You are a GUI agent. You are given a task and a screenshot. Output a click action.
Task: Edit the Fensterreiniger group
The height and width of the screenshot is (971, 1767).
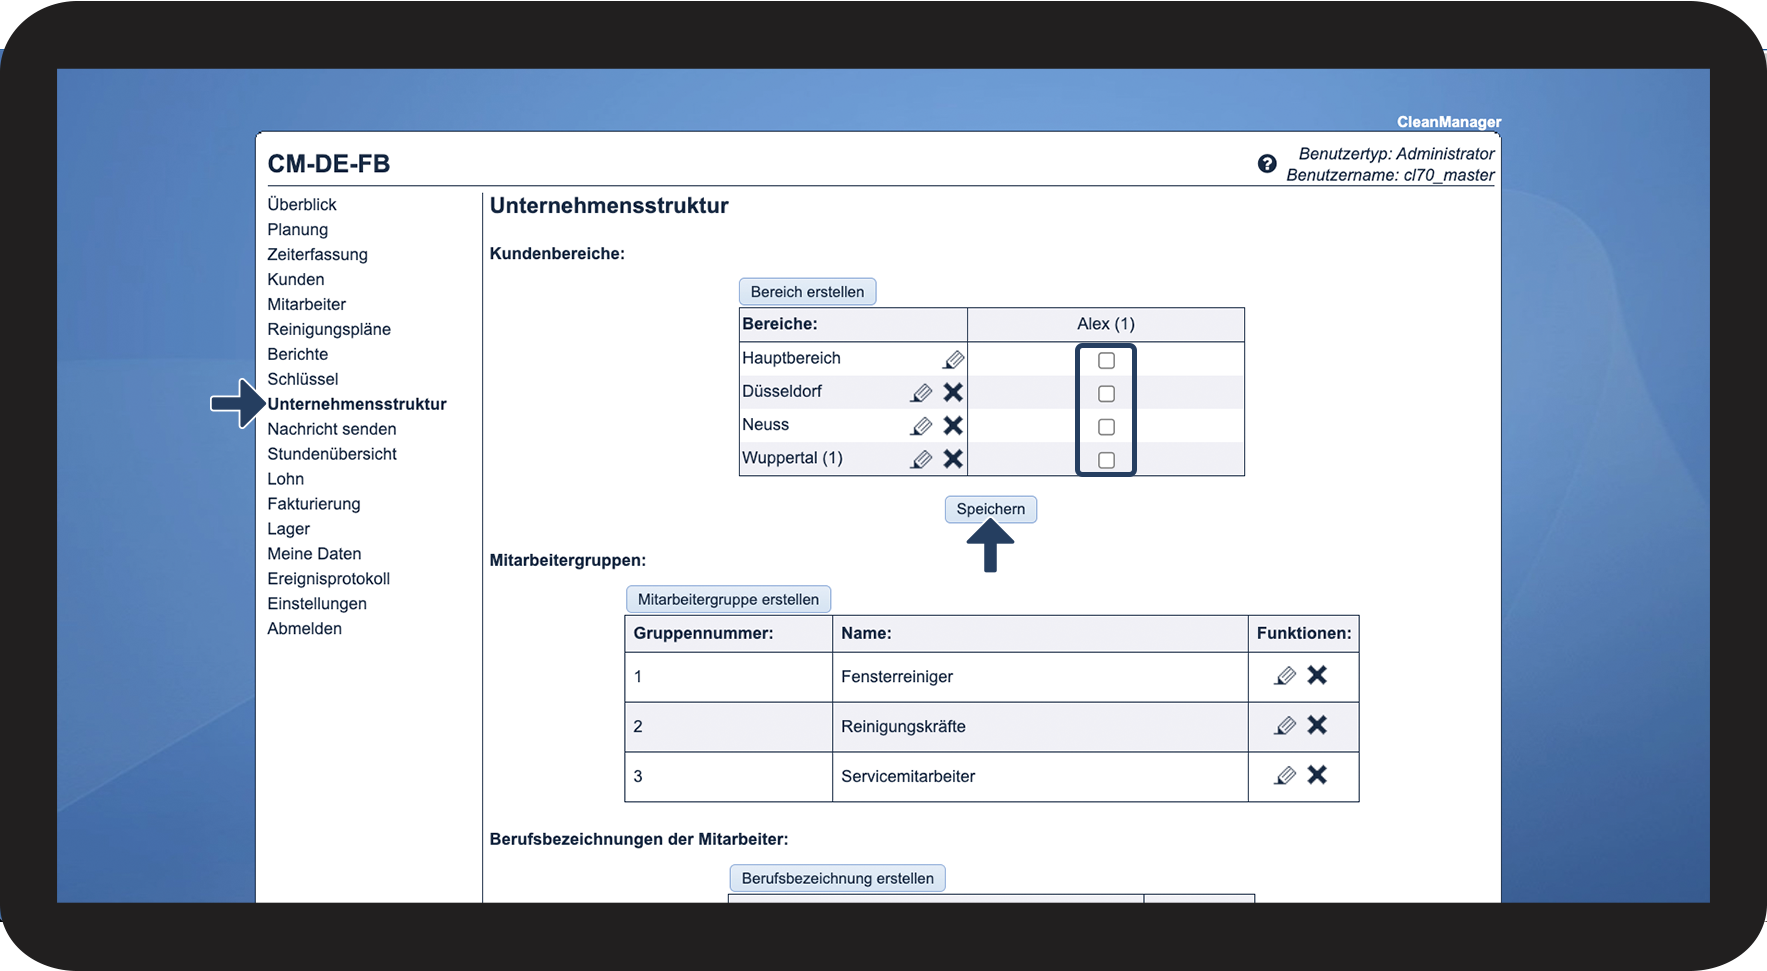[x=1285, y=676]
